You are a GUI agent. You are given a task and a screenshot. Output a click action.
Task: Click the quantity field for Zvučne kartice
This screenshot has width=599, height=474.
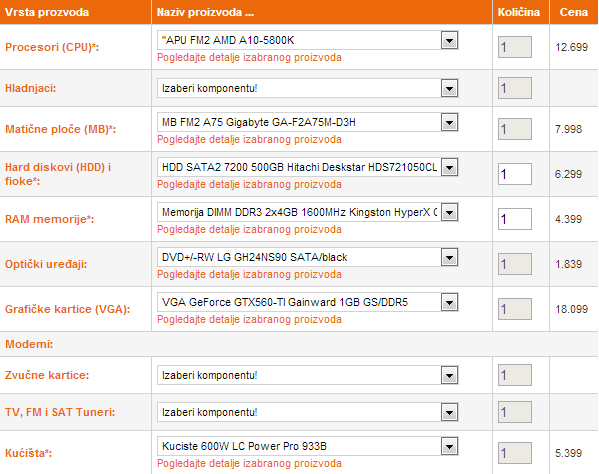515,375
